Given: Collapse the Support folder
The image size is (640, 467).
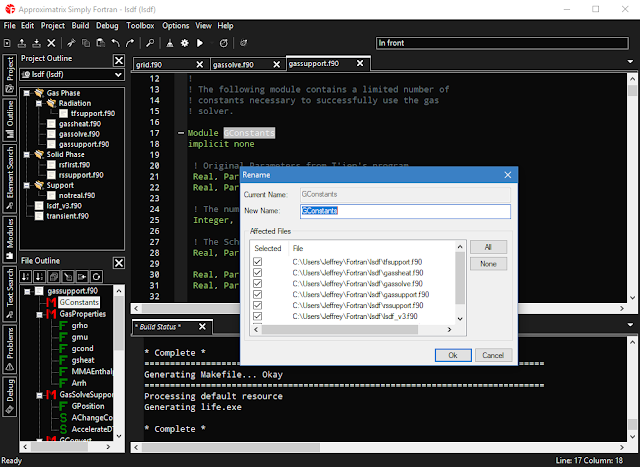Looking at the screenshot, I should [x=27, y=185].
